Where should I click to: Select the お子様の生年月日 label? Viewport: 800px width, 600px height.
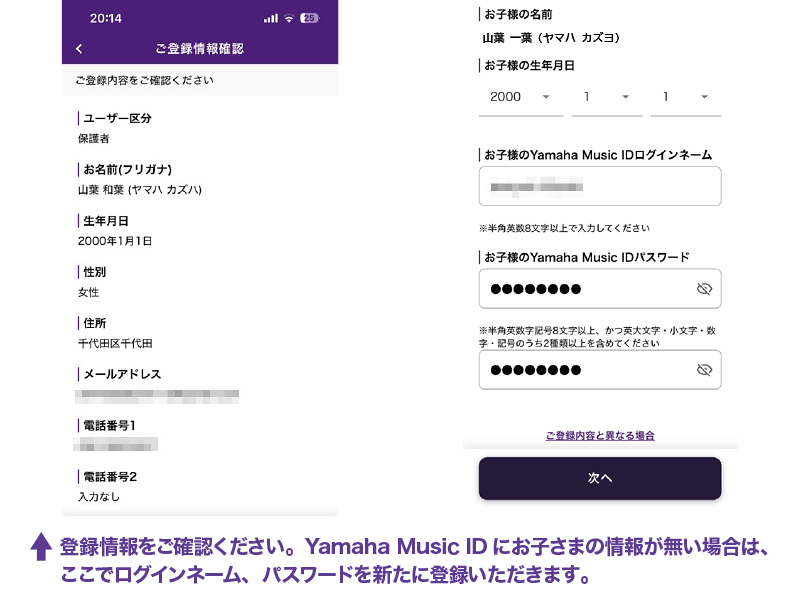click(529, 65)
